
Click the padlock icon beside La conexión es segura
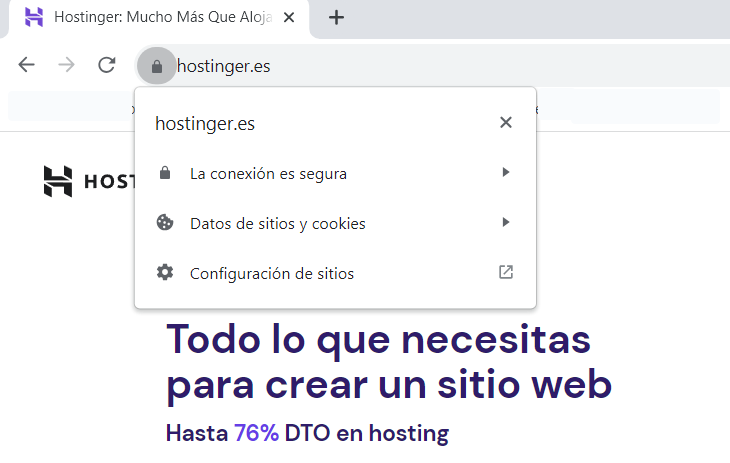coord(165,172)
